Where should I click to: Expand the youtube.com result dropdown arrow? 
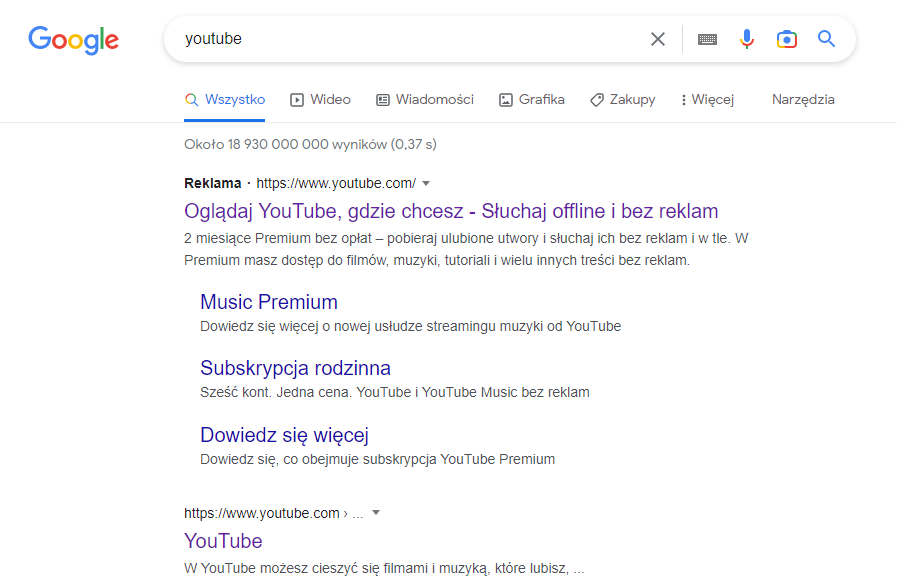click(x=376, y=513)
